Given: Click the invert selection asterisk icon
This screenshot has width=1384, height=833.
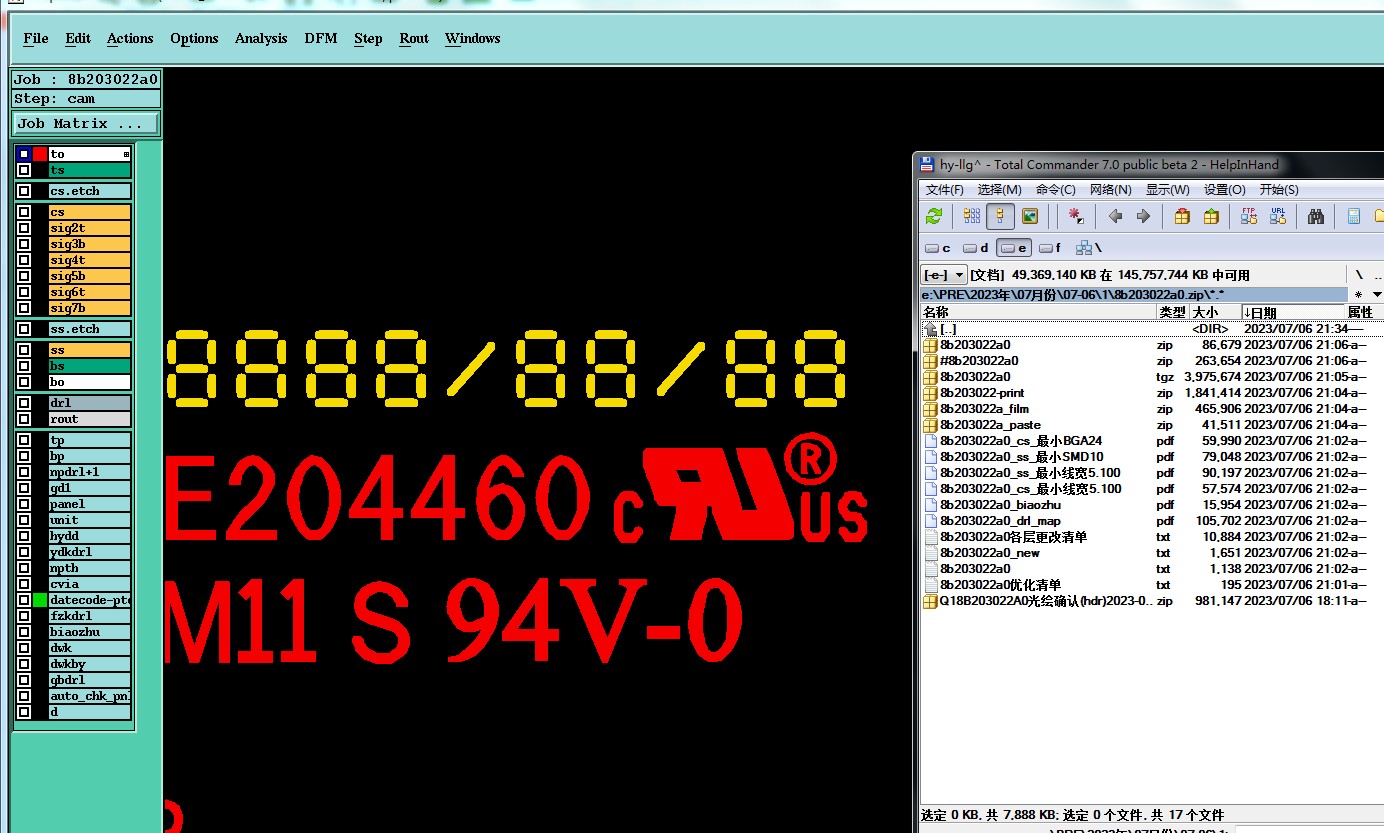Looking at the screenshot, I should click(x=1076, y=216).
